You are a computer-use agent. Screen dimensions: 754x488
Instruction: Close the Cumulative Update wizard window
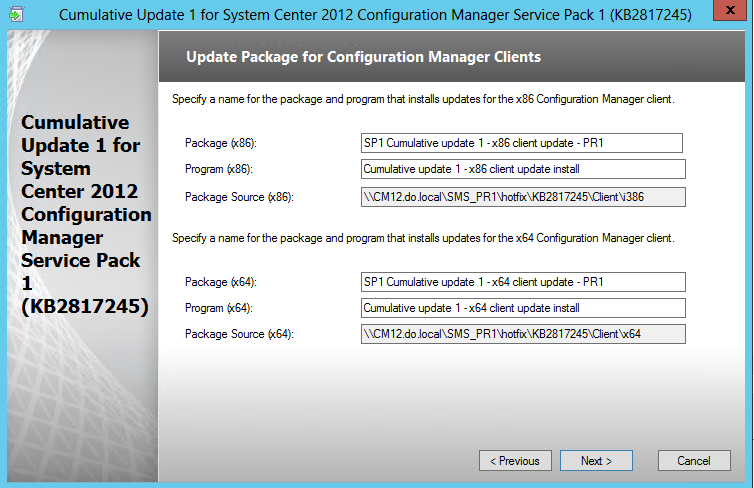point(729,10)
